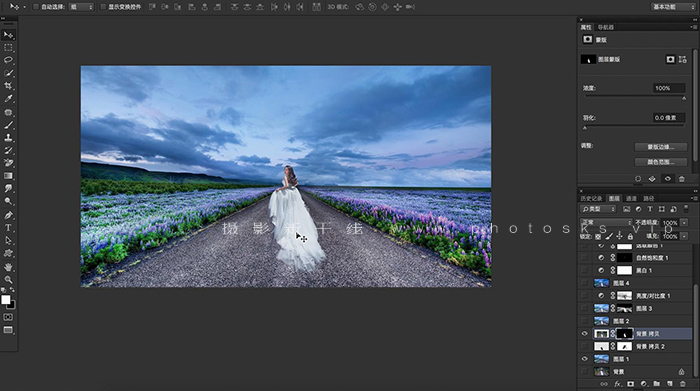700x391 pixels.
Task: Switch to the 属性 tab
Action: point(586,27)
